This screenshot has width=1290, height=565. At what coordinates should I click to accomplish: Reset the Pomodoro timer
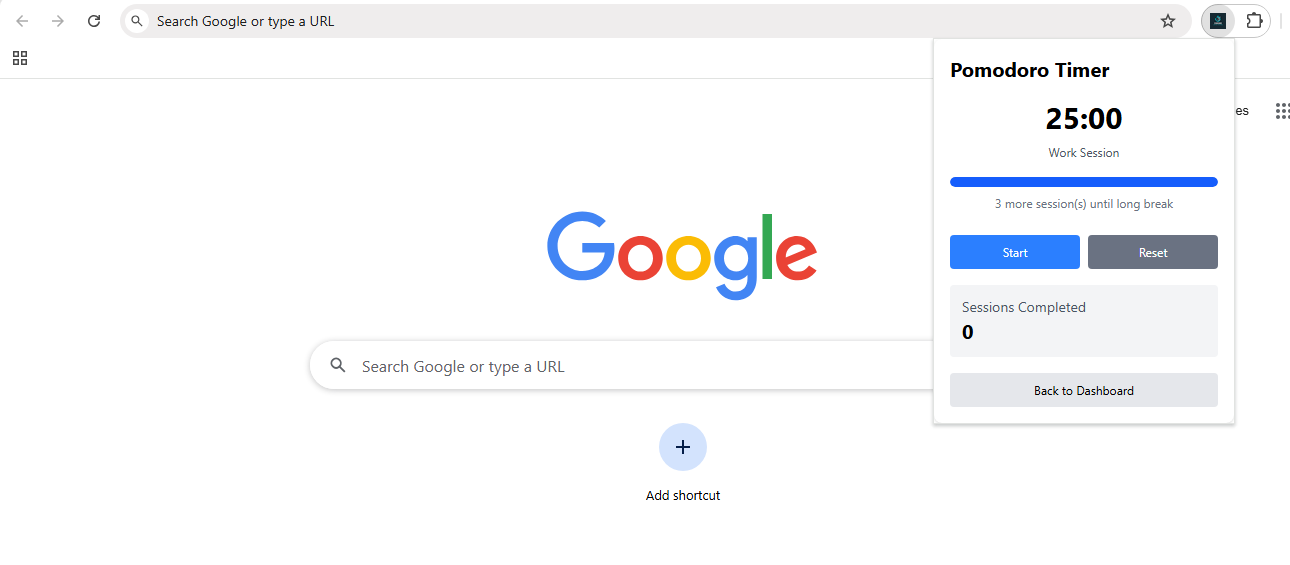pos(1153,252)
